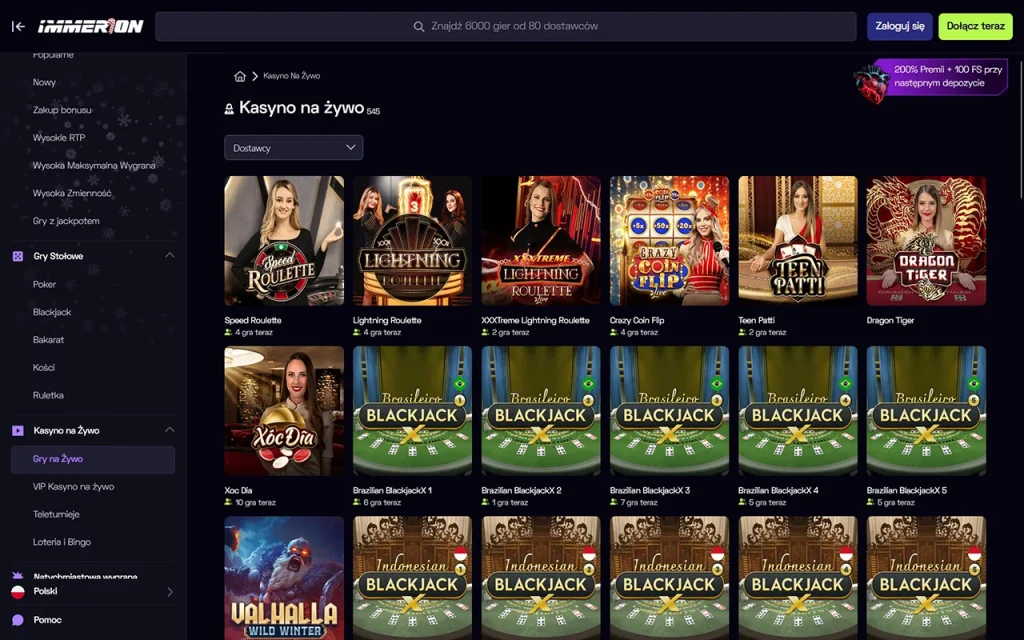Open Wysoka Maksymalna Wygrana category
Screen dimensions: 1024x640
click(94, 165)
